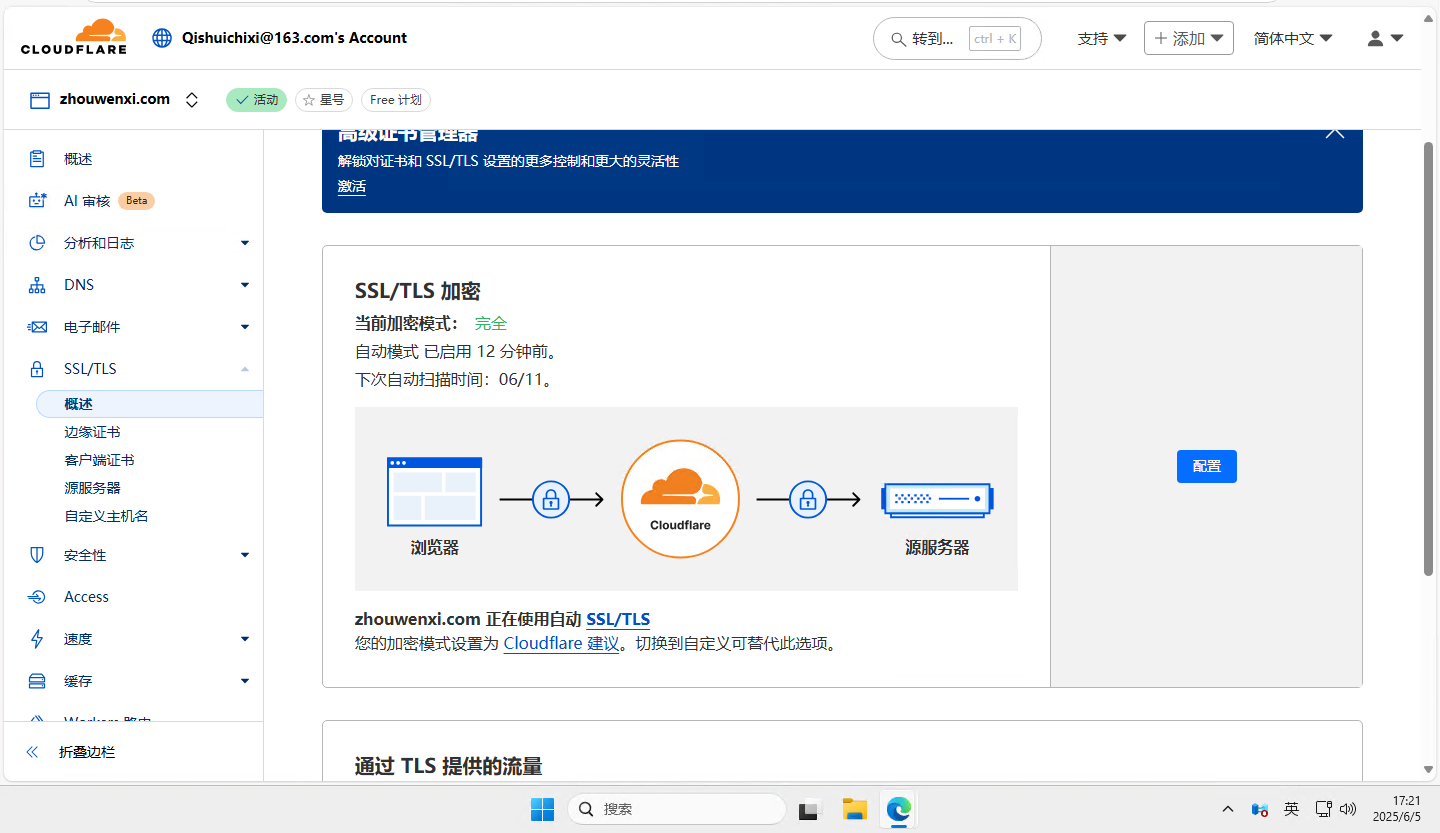Image resolution: width=1440 pixels, height=833 pixels.
Task: Click Microsoft Edge taskbar icon
Action: click(x=898, y=809)
